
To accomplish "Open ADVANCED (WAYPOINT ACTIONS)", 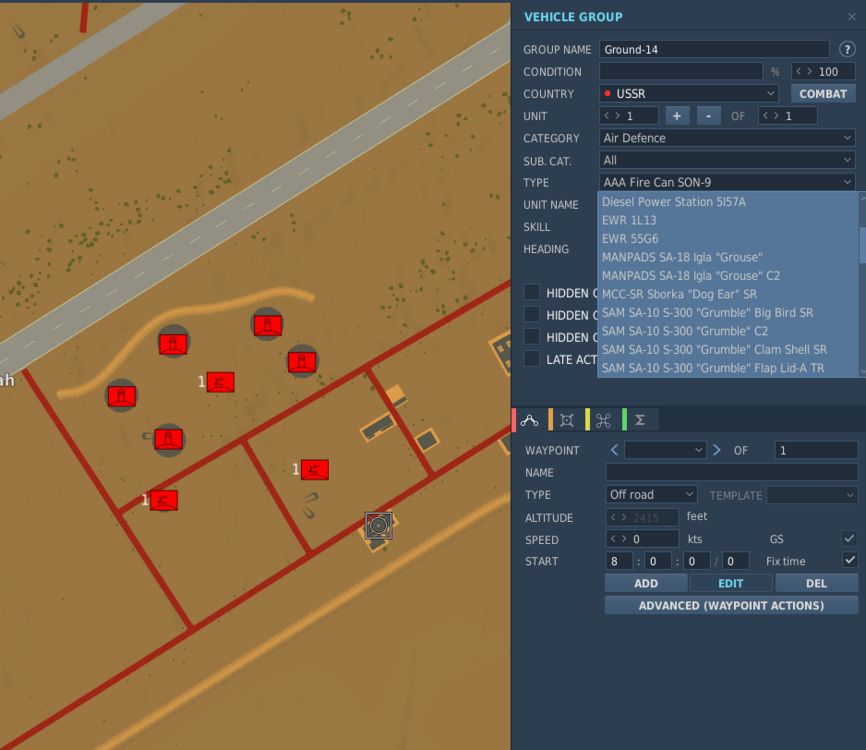I will coord(731,605).
